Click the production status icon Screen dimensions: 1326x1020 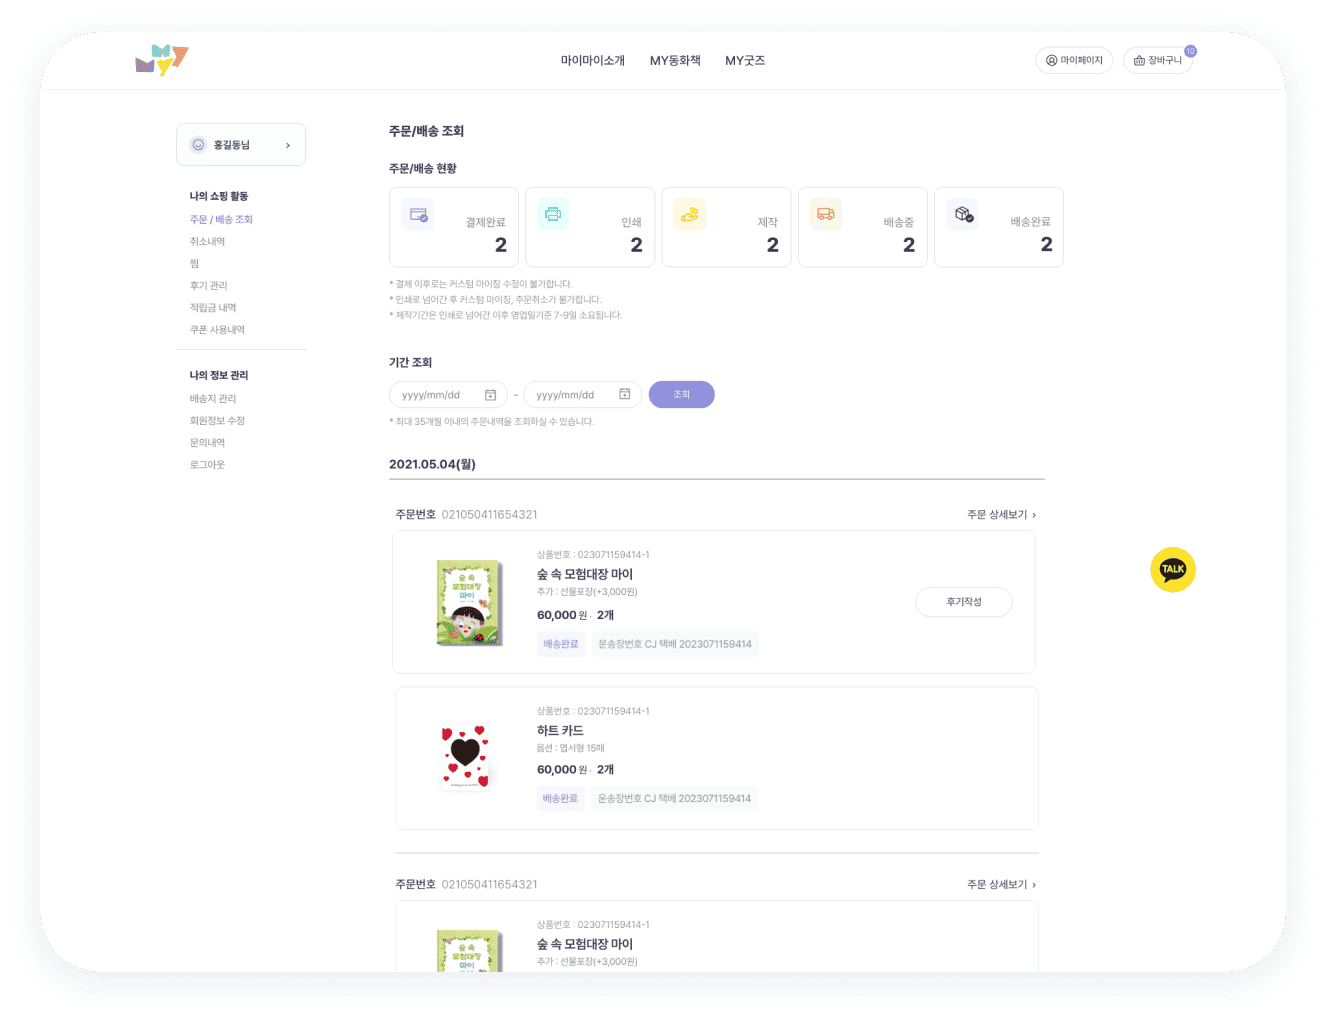689,214
